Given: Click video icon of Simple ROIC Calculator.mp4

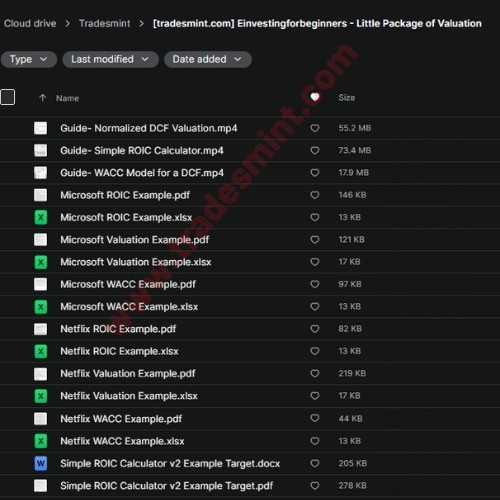Looking at the screenshot, I should (41, 150).
